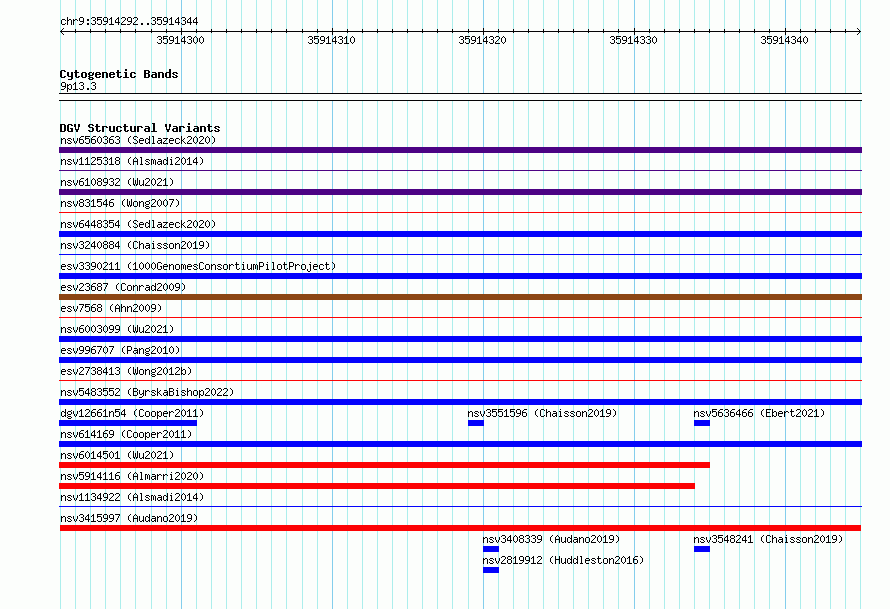
Task: Select the blue nsv6003099 feature bar
Action: pos(460,339)
